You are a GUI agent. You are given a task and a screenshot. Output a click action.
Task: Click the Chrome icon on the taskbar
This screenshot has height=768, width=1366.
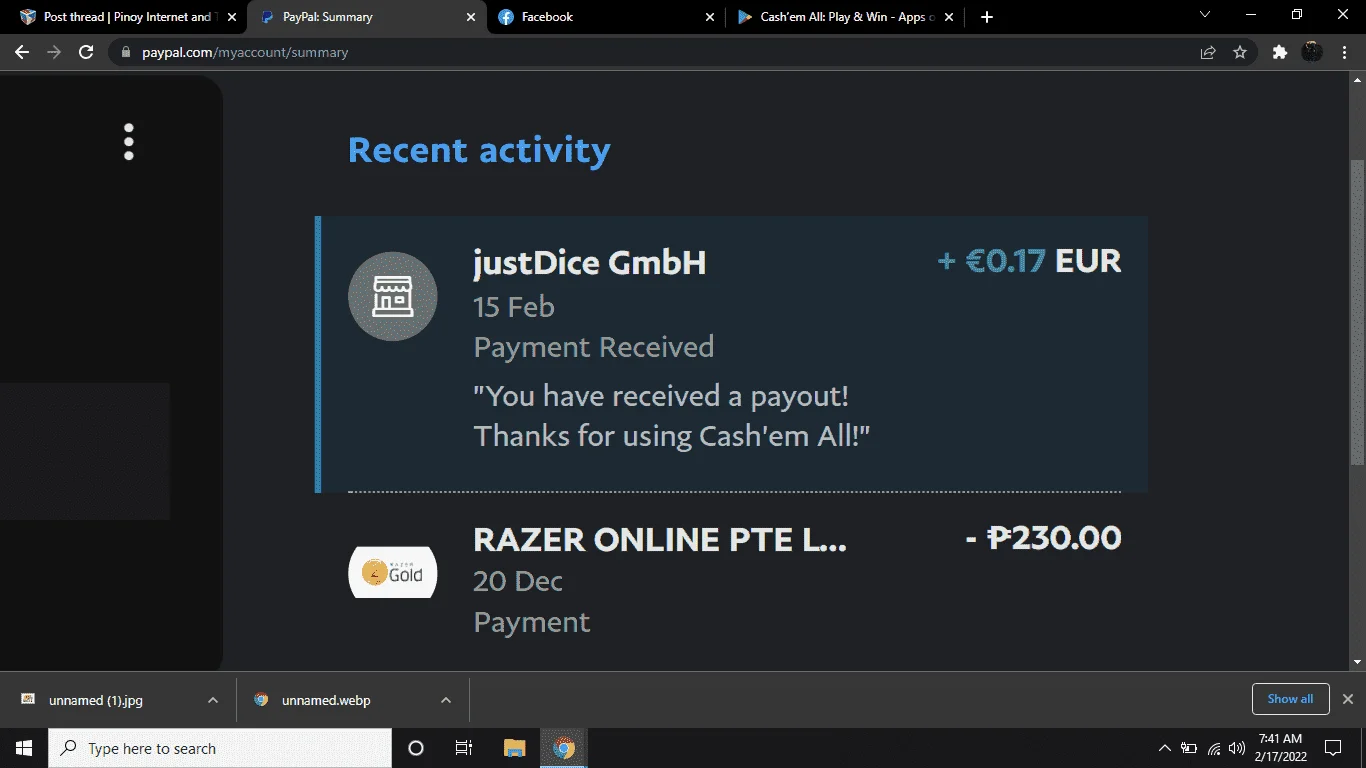(x=564, y=748)
